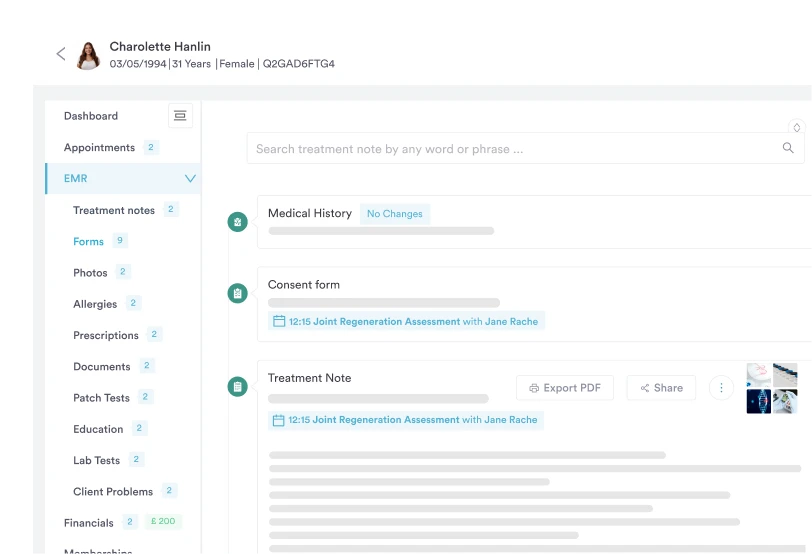Viewport: 812px width, 554px height.
Task: Open the Dashboard menu item
Action: (91, 116)
